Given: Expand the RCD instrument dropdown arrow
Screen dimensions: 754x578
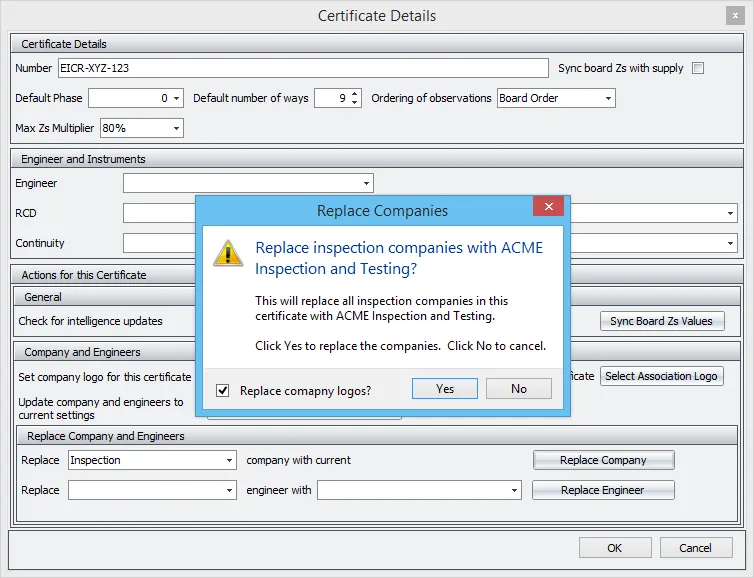Looking at the screenshot, I should pyautogui.click(x=730, y=213).
